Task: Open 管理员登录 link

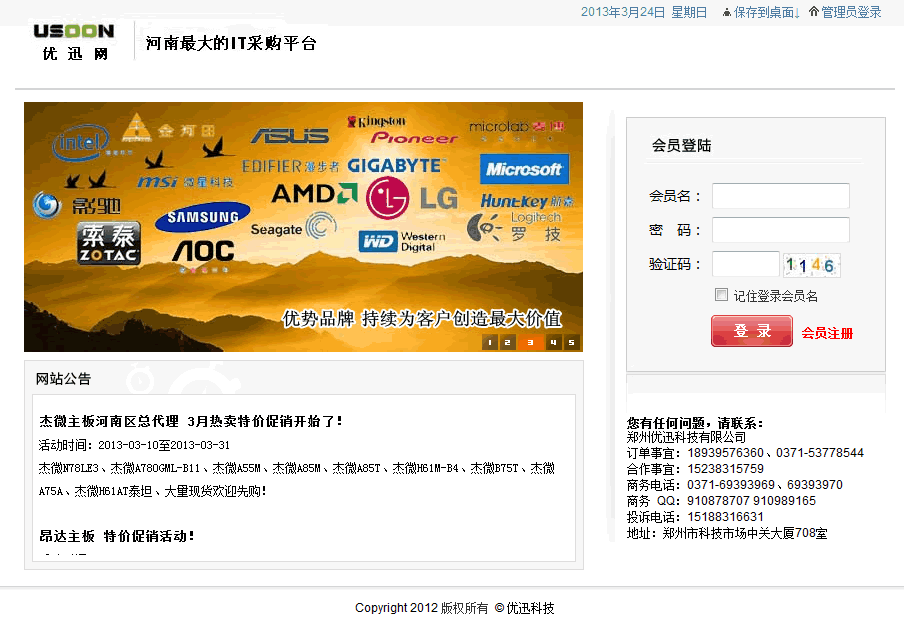Action: click(x=851, y=12)
